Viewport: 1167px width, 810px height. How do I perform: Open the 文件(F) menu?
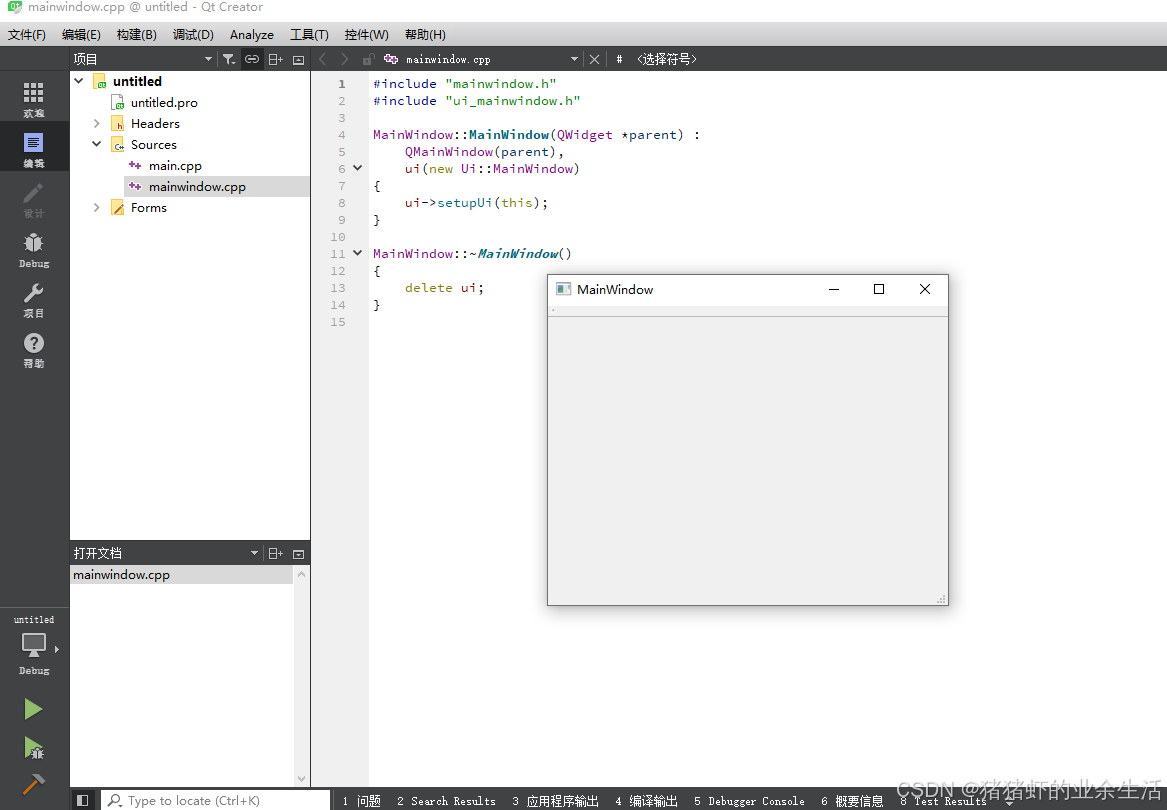pos(27,34)
